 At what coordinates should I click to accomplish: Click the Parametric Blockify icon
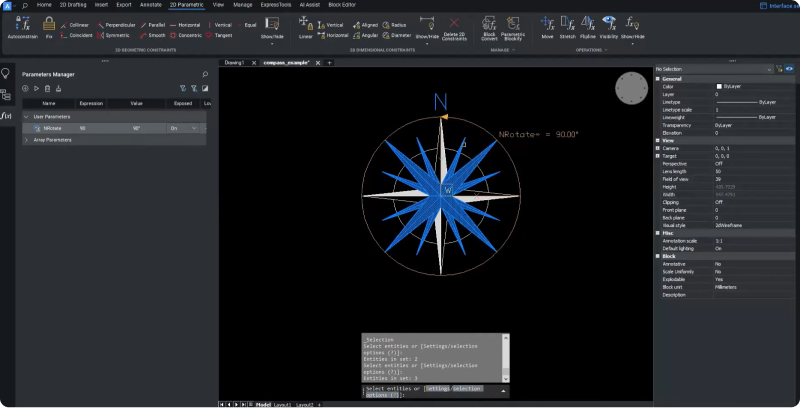tap(513, 24)
